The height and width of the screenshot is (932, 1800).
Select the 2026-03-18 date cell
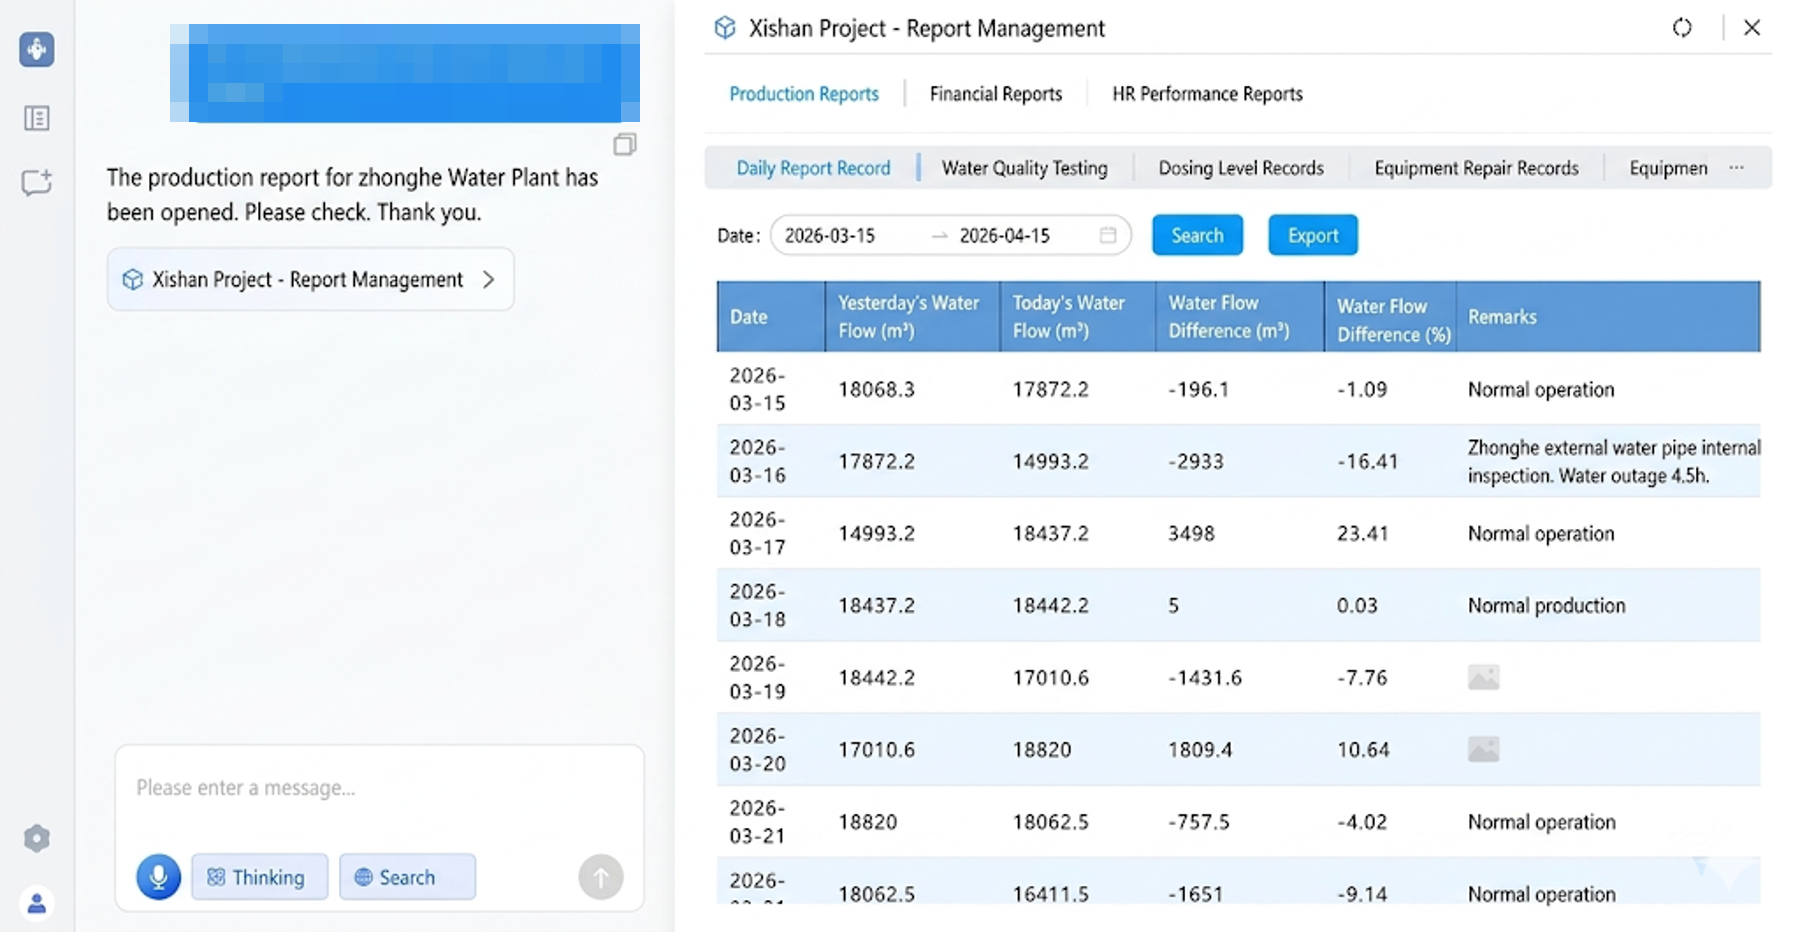(x=758, y=605)
